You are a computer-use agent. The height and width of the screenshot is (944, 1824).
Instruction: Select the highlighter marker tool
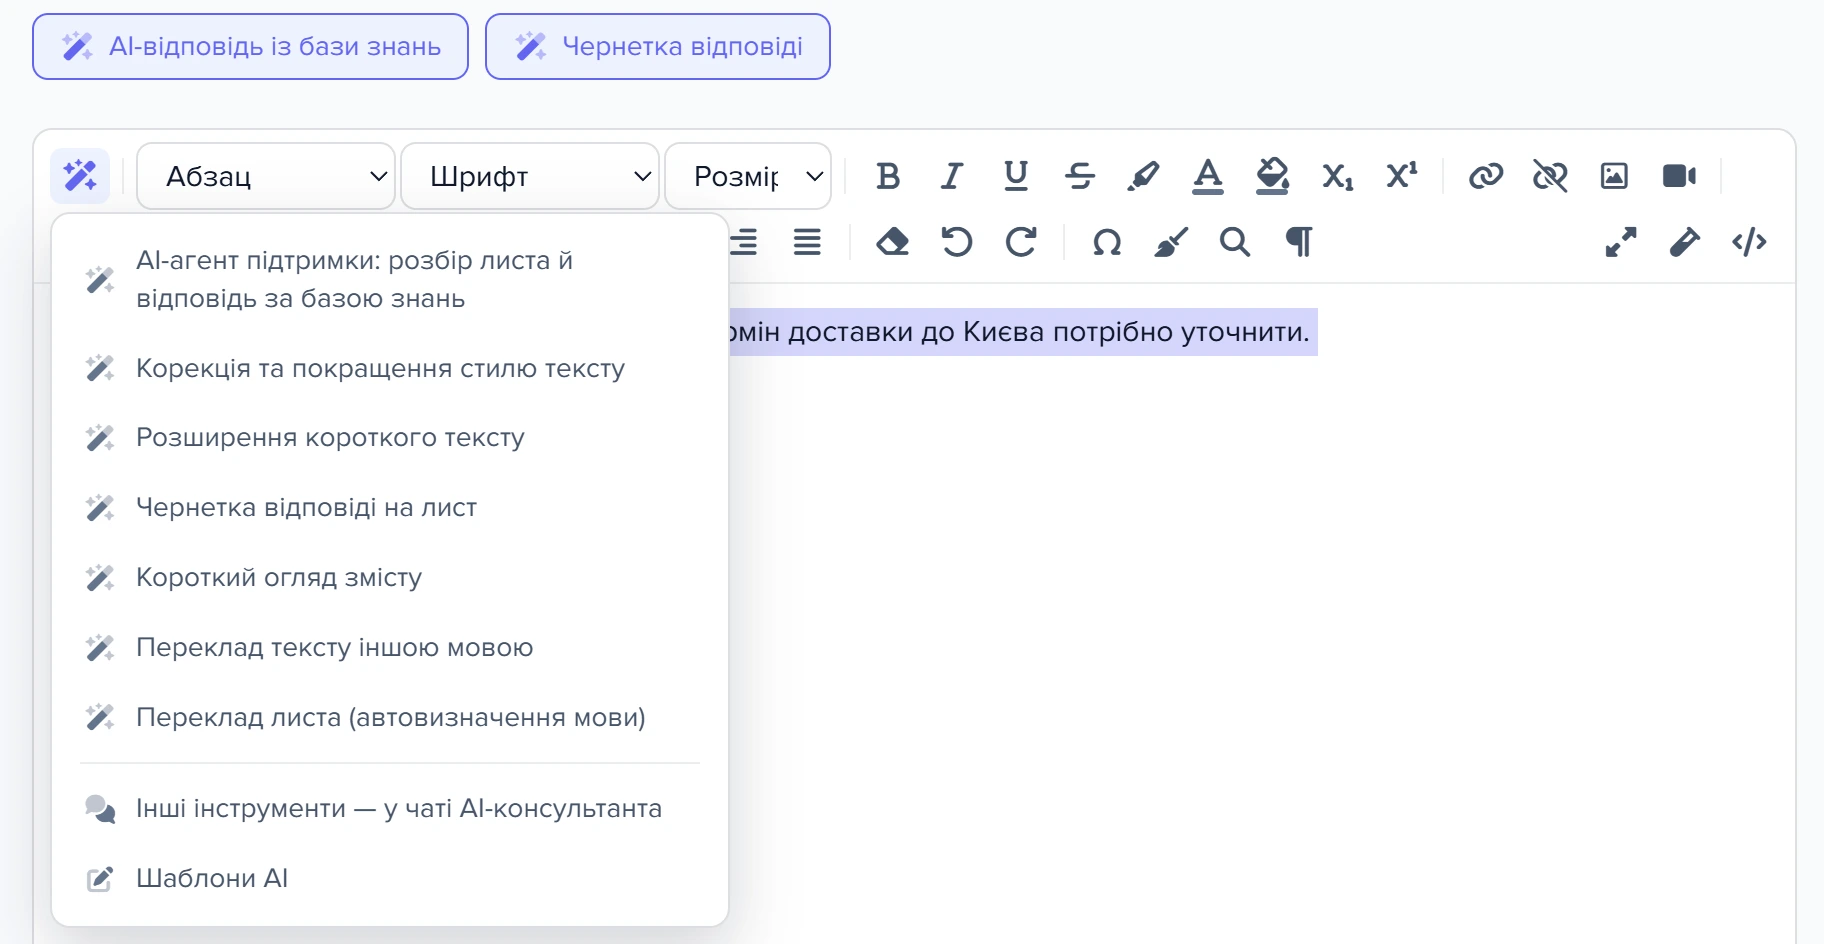coord(1143,176)
